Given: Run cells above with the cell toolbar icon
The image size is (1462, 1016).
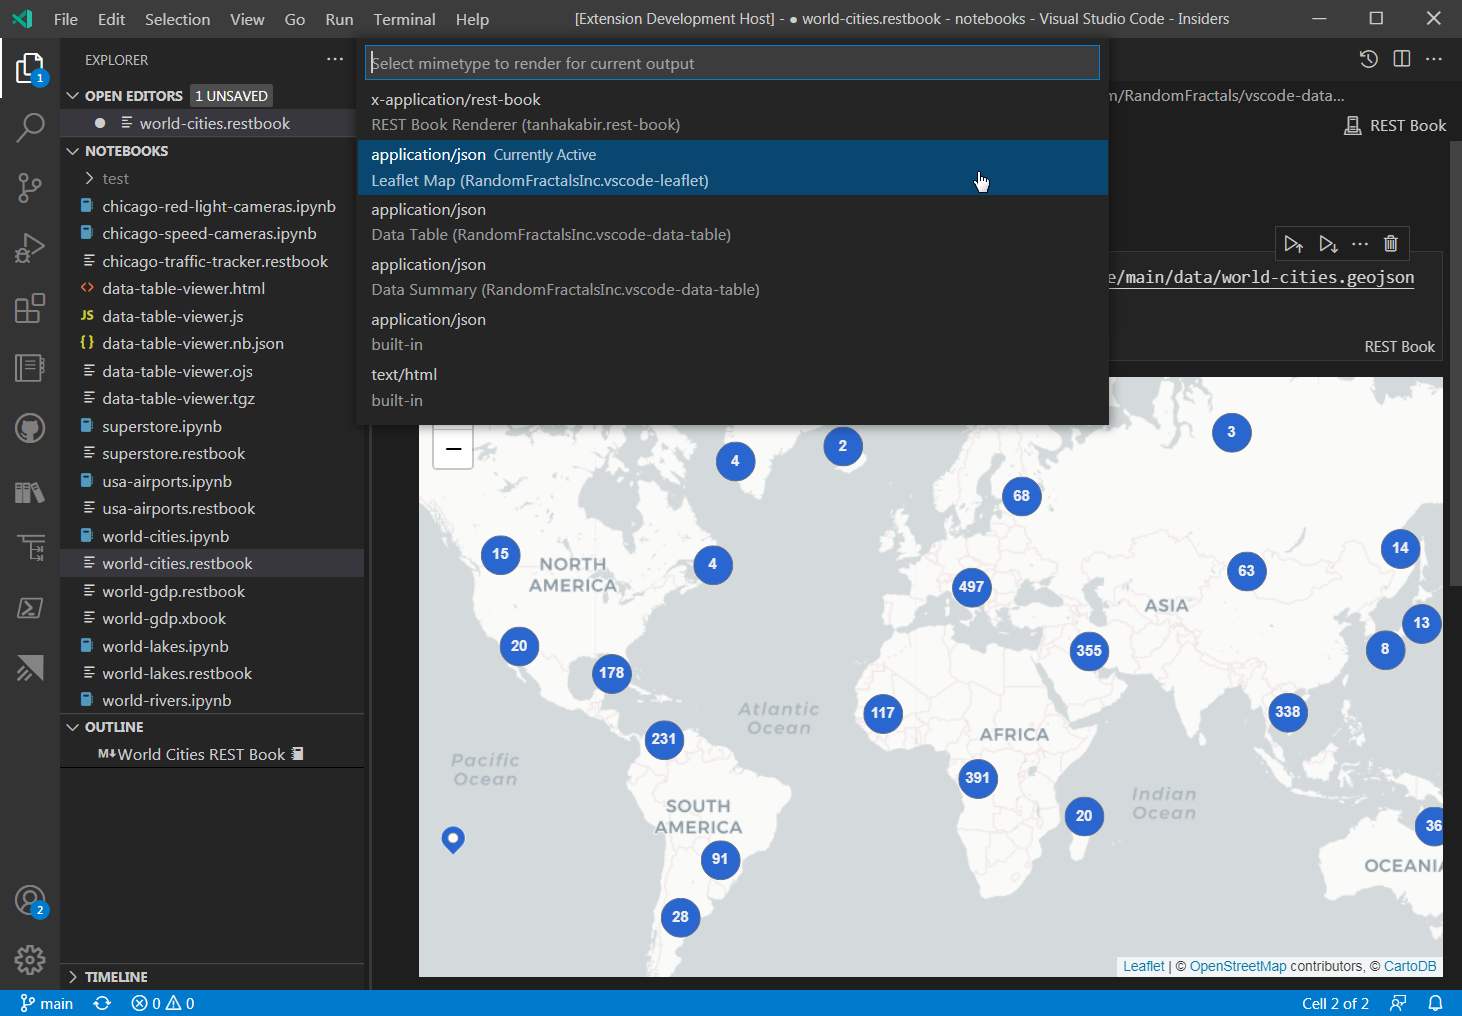Looking at the screenshot, I should (1293, 243).
